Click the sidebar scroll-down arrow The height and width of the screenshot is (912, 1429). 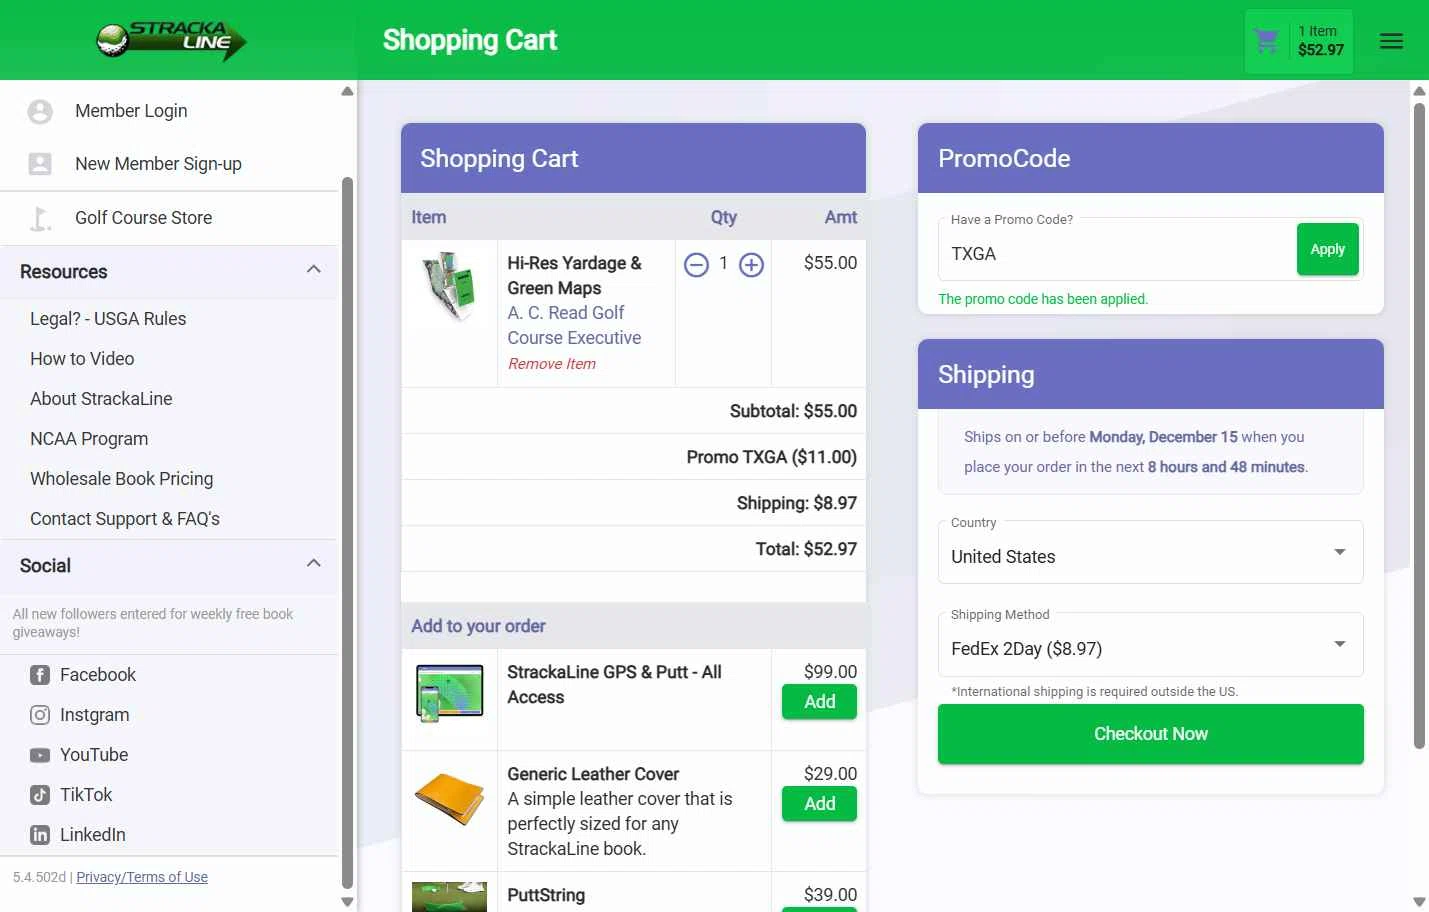click(x=347, y=902)
